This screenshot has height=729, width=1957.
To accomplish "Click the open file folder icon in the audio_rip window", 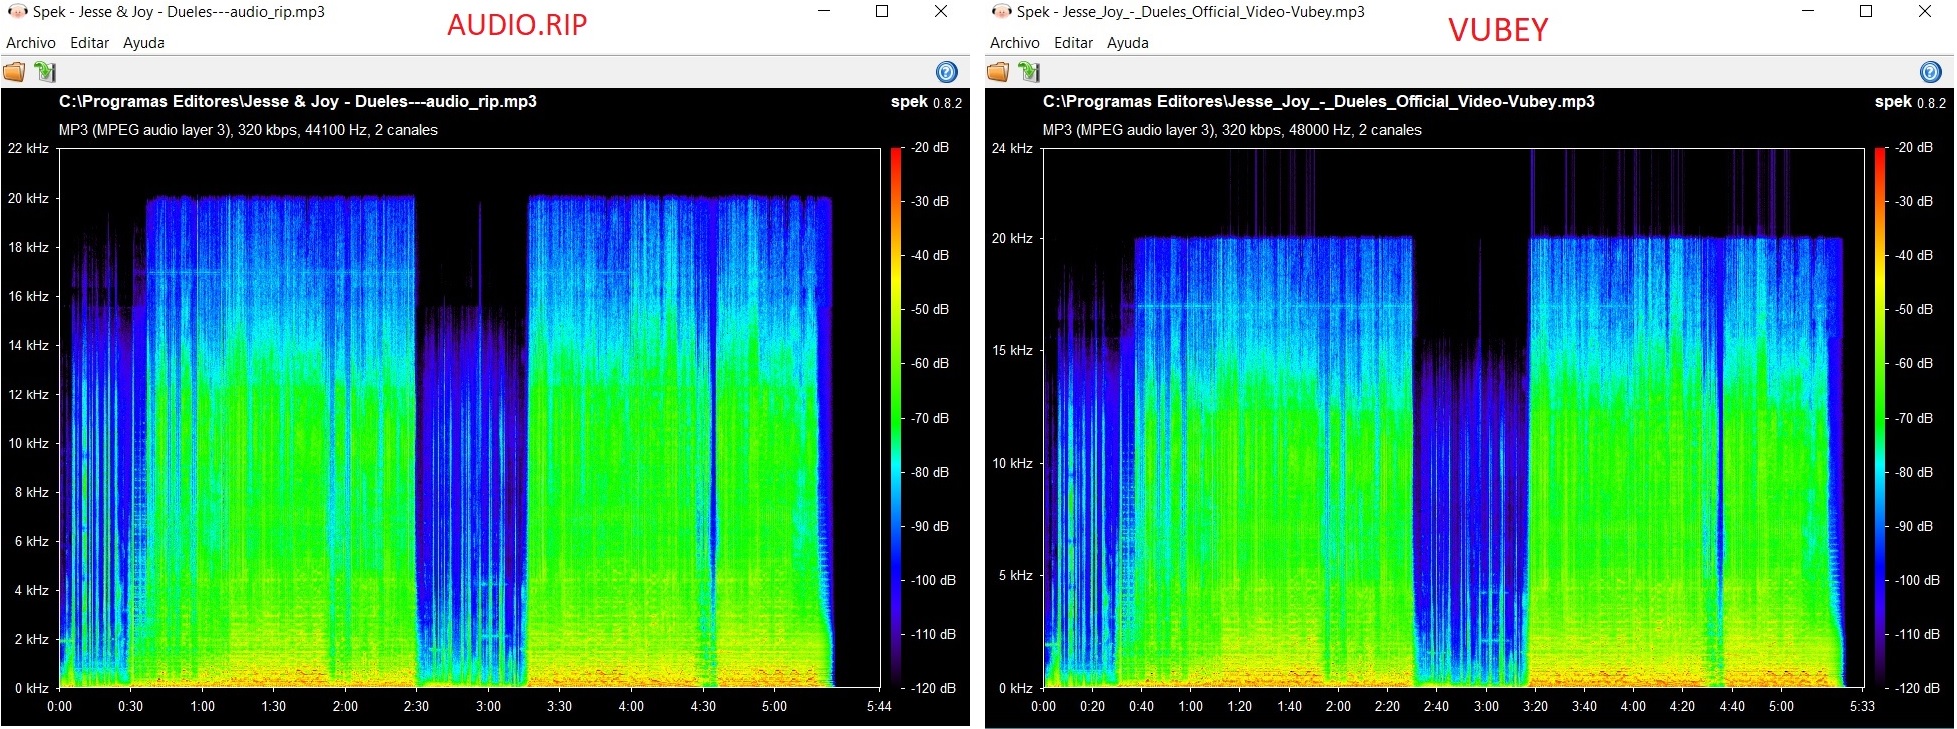I will click(x=14, y=72).
